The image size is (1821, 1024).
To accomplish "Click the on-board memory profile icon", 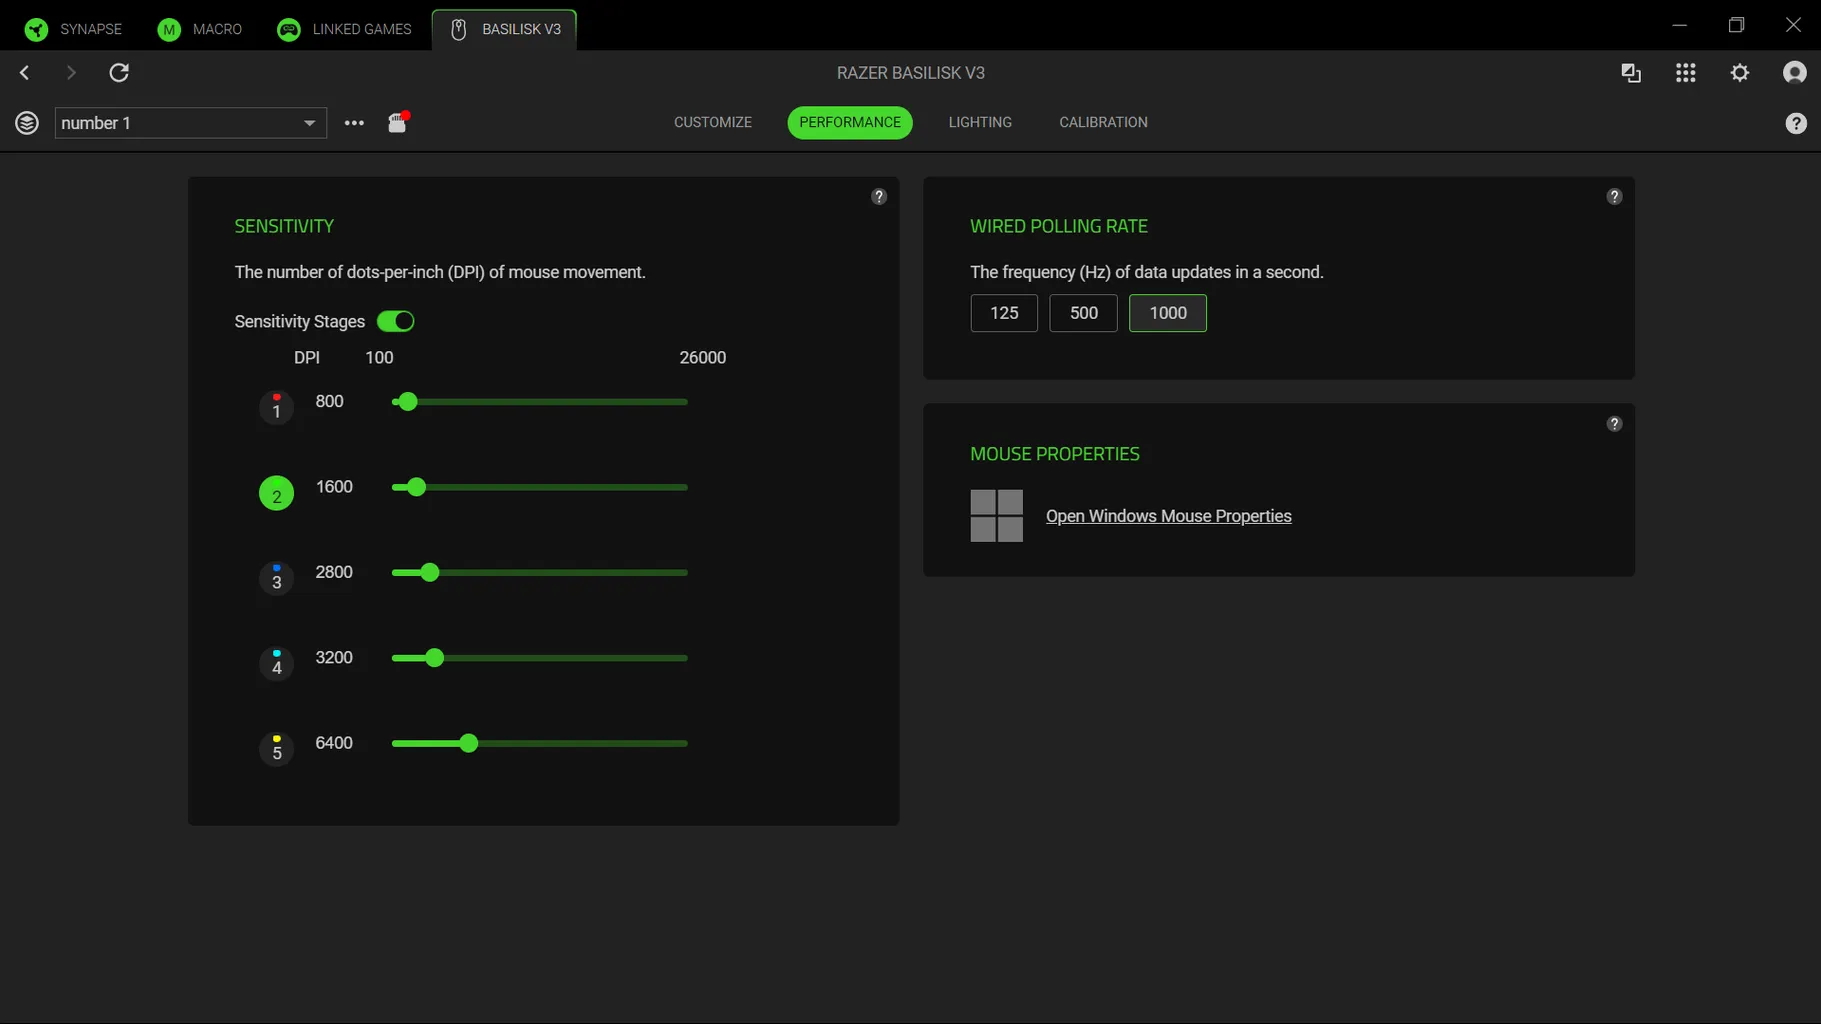I will point(398,123).
